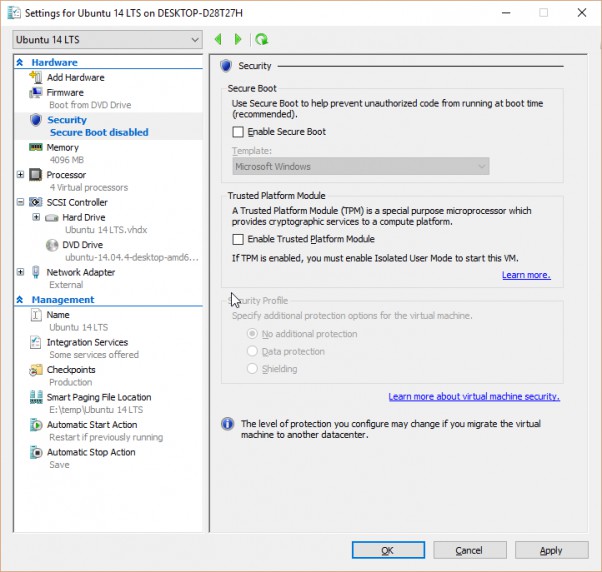The image size is (602, 572).
Task: Enable the Trusted Platform Module checkbox
Action: click(238, 239)
